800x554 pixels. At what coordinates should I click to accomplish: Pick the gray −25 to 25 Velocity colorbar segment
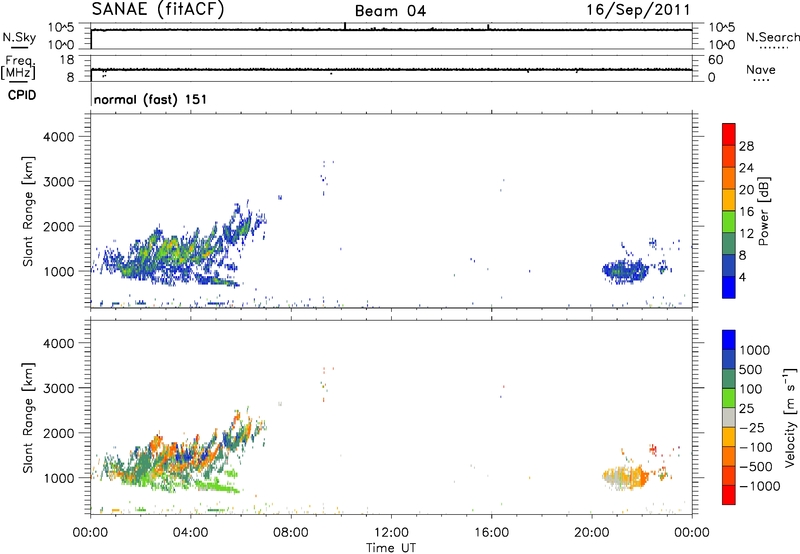729,418
